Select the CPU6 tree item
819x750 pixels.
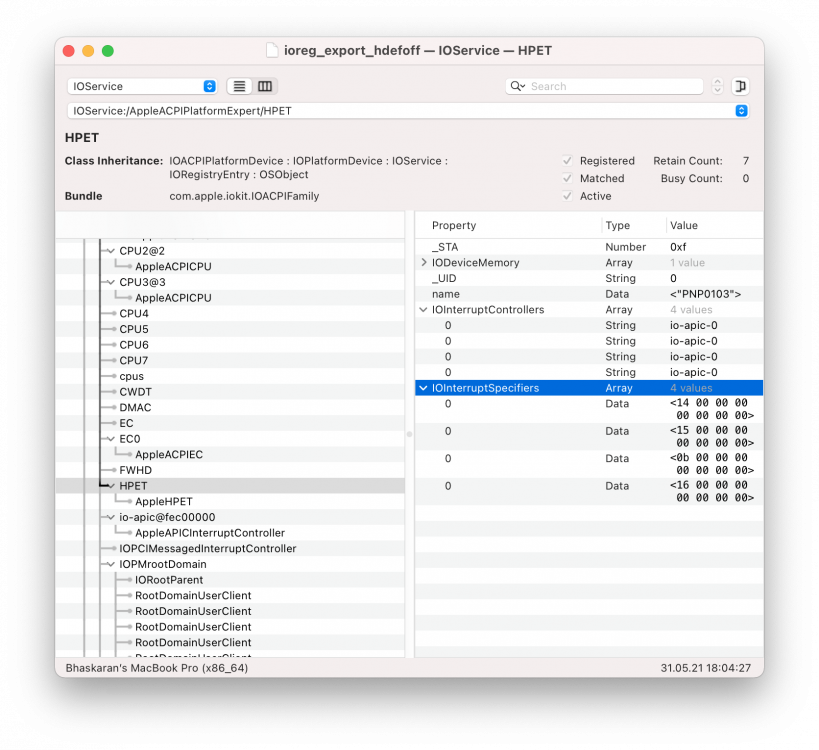point(134,345)
